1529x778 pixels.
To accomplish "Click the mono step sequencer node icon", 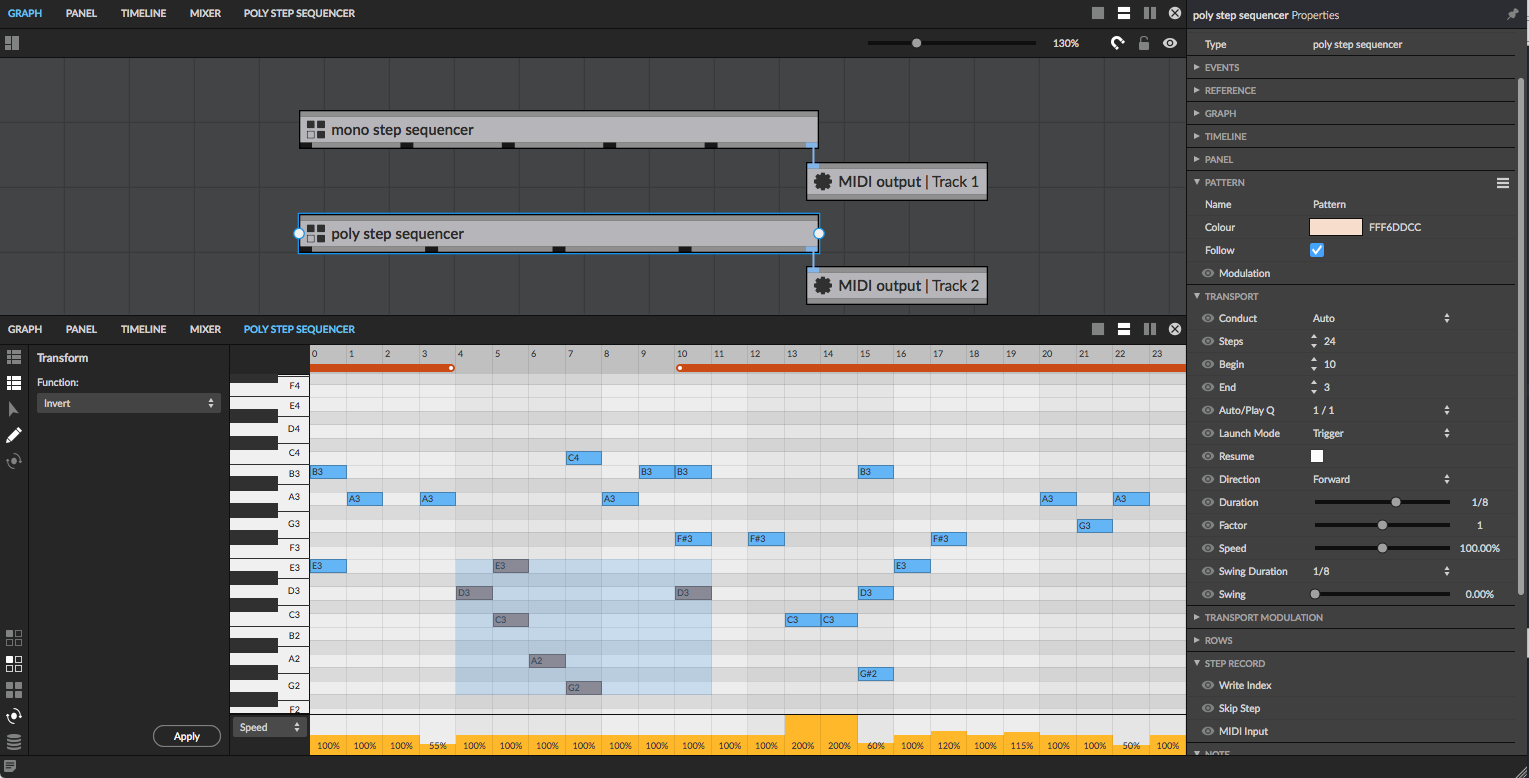I will pos(316,129).
